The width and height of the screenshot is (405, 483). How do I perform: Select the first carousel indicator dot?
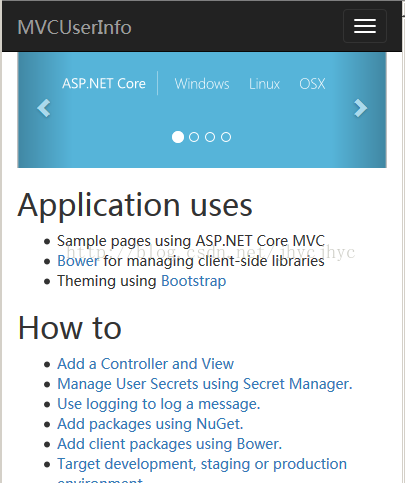pyautogui.click(x=178, y=137)
